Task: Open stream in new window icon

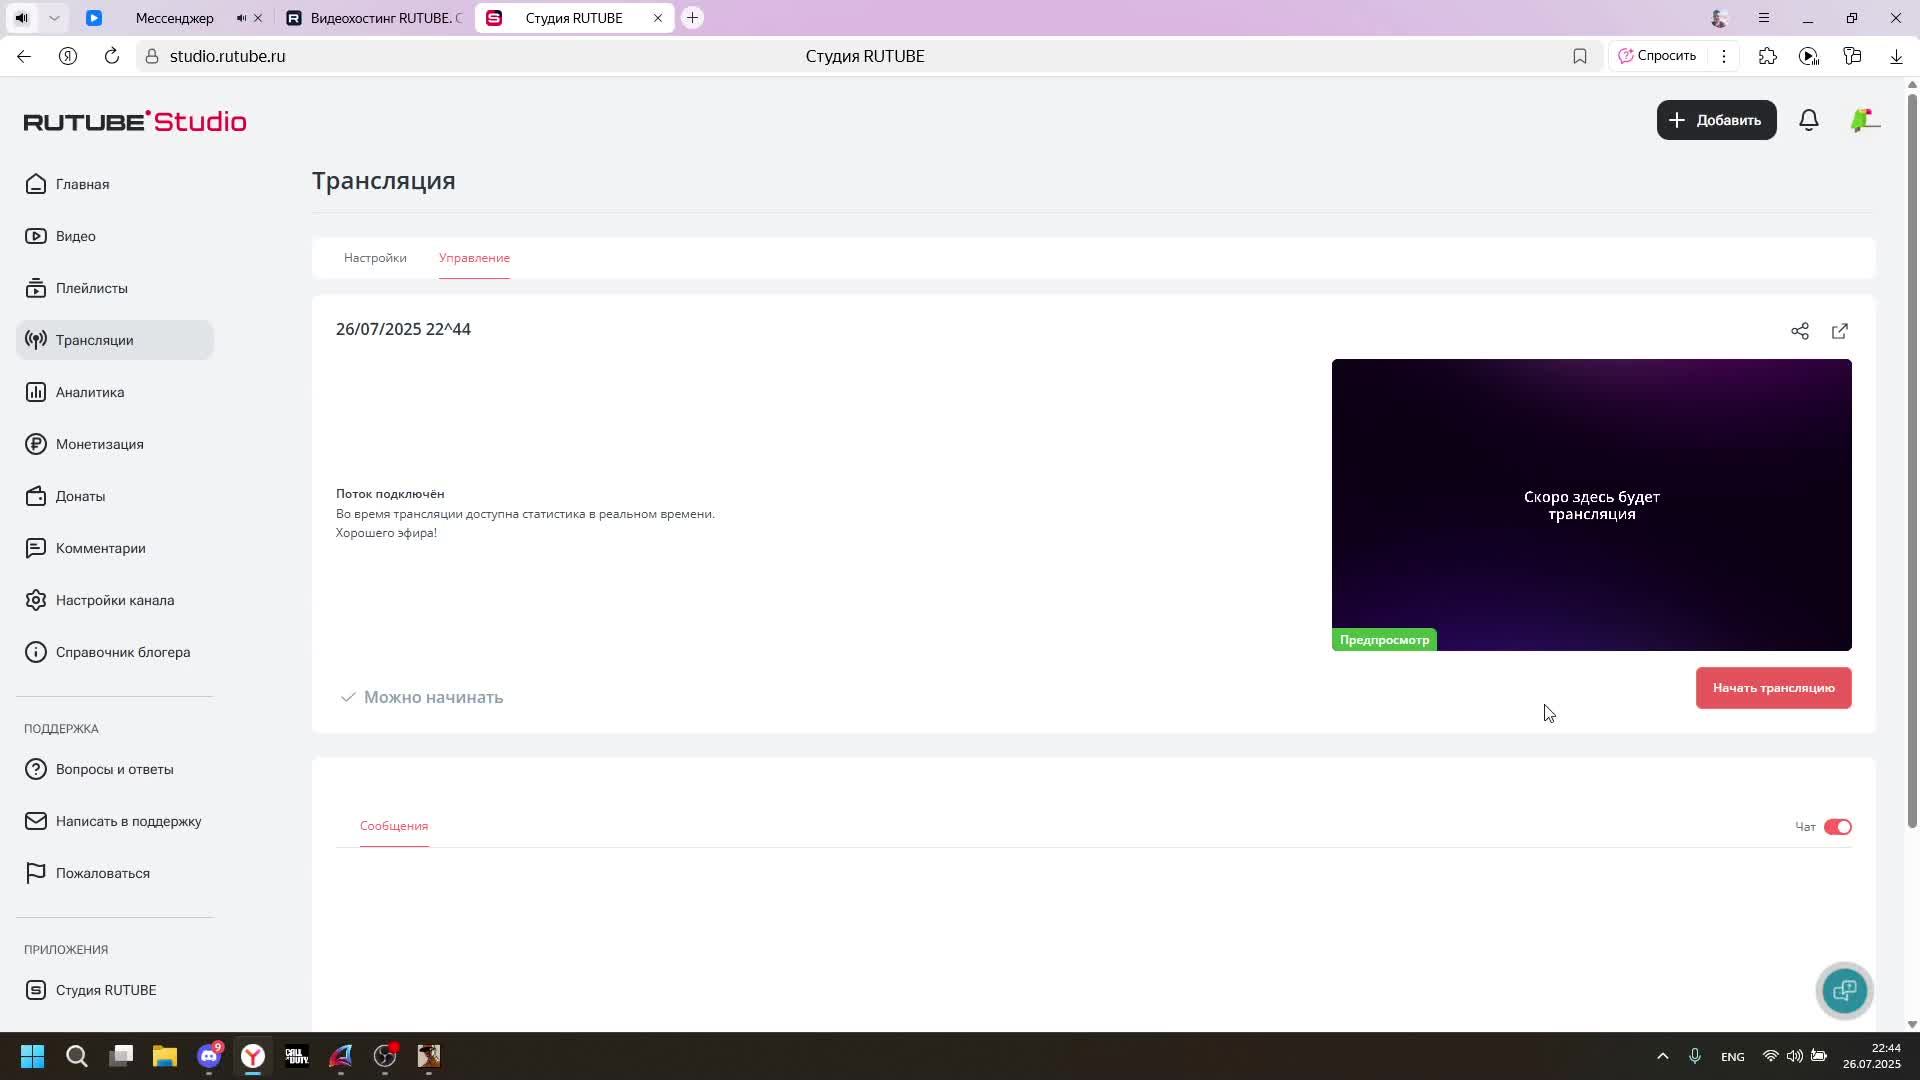Action: tap(1839, 331)
